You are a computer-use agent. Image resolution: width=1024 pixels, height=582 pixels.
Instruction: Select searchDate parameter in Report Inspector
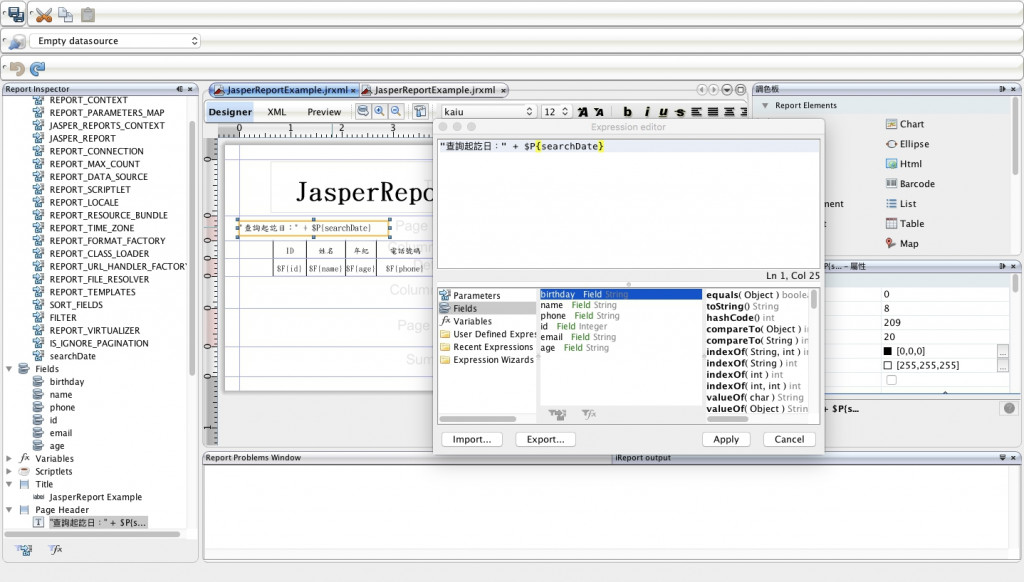tap(72, 356)
